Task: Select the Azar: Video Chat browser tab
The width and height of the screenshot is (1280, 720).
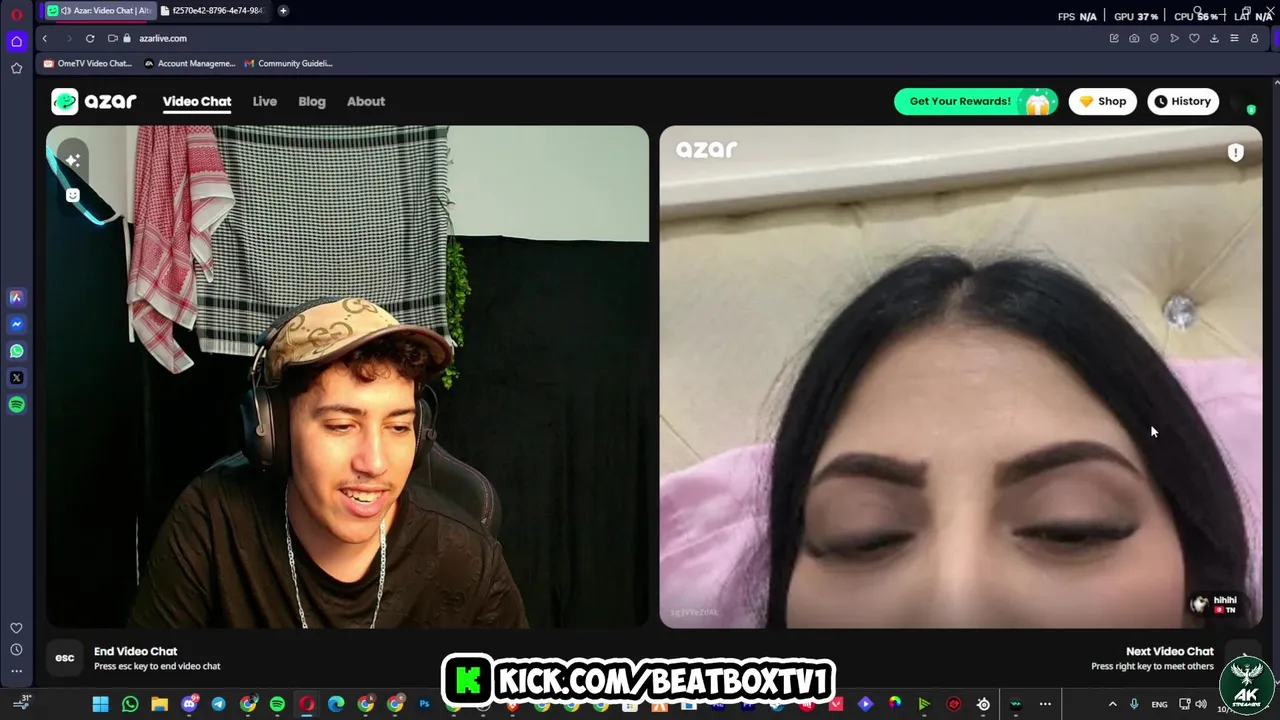Action: 99,11
